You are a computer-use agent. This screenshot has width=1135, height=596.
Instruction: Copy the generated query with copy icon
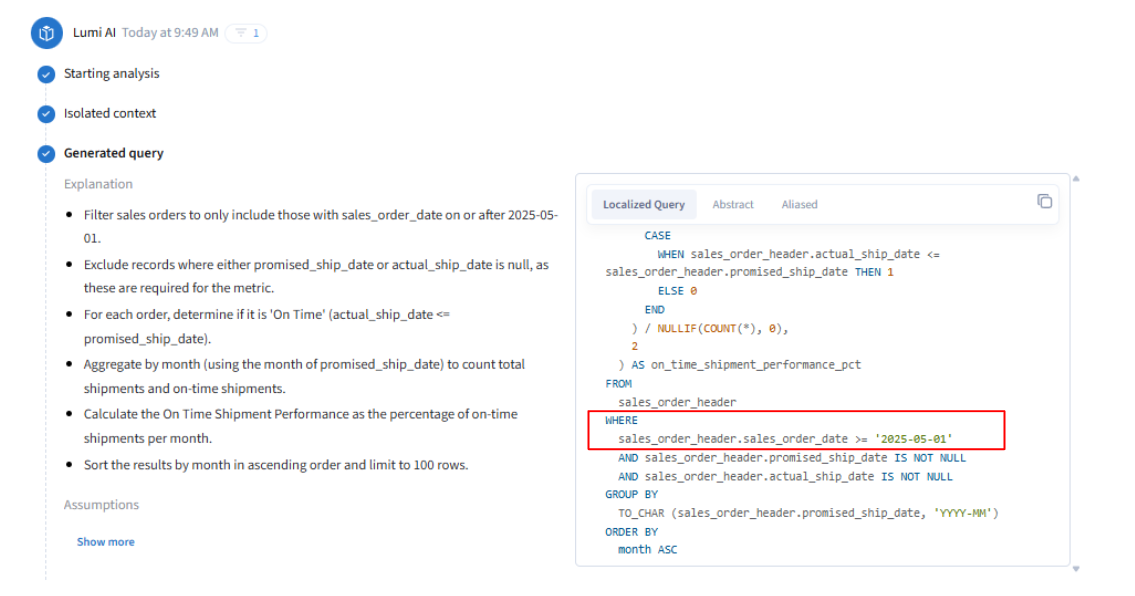click(1044, 201)
